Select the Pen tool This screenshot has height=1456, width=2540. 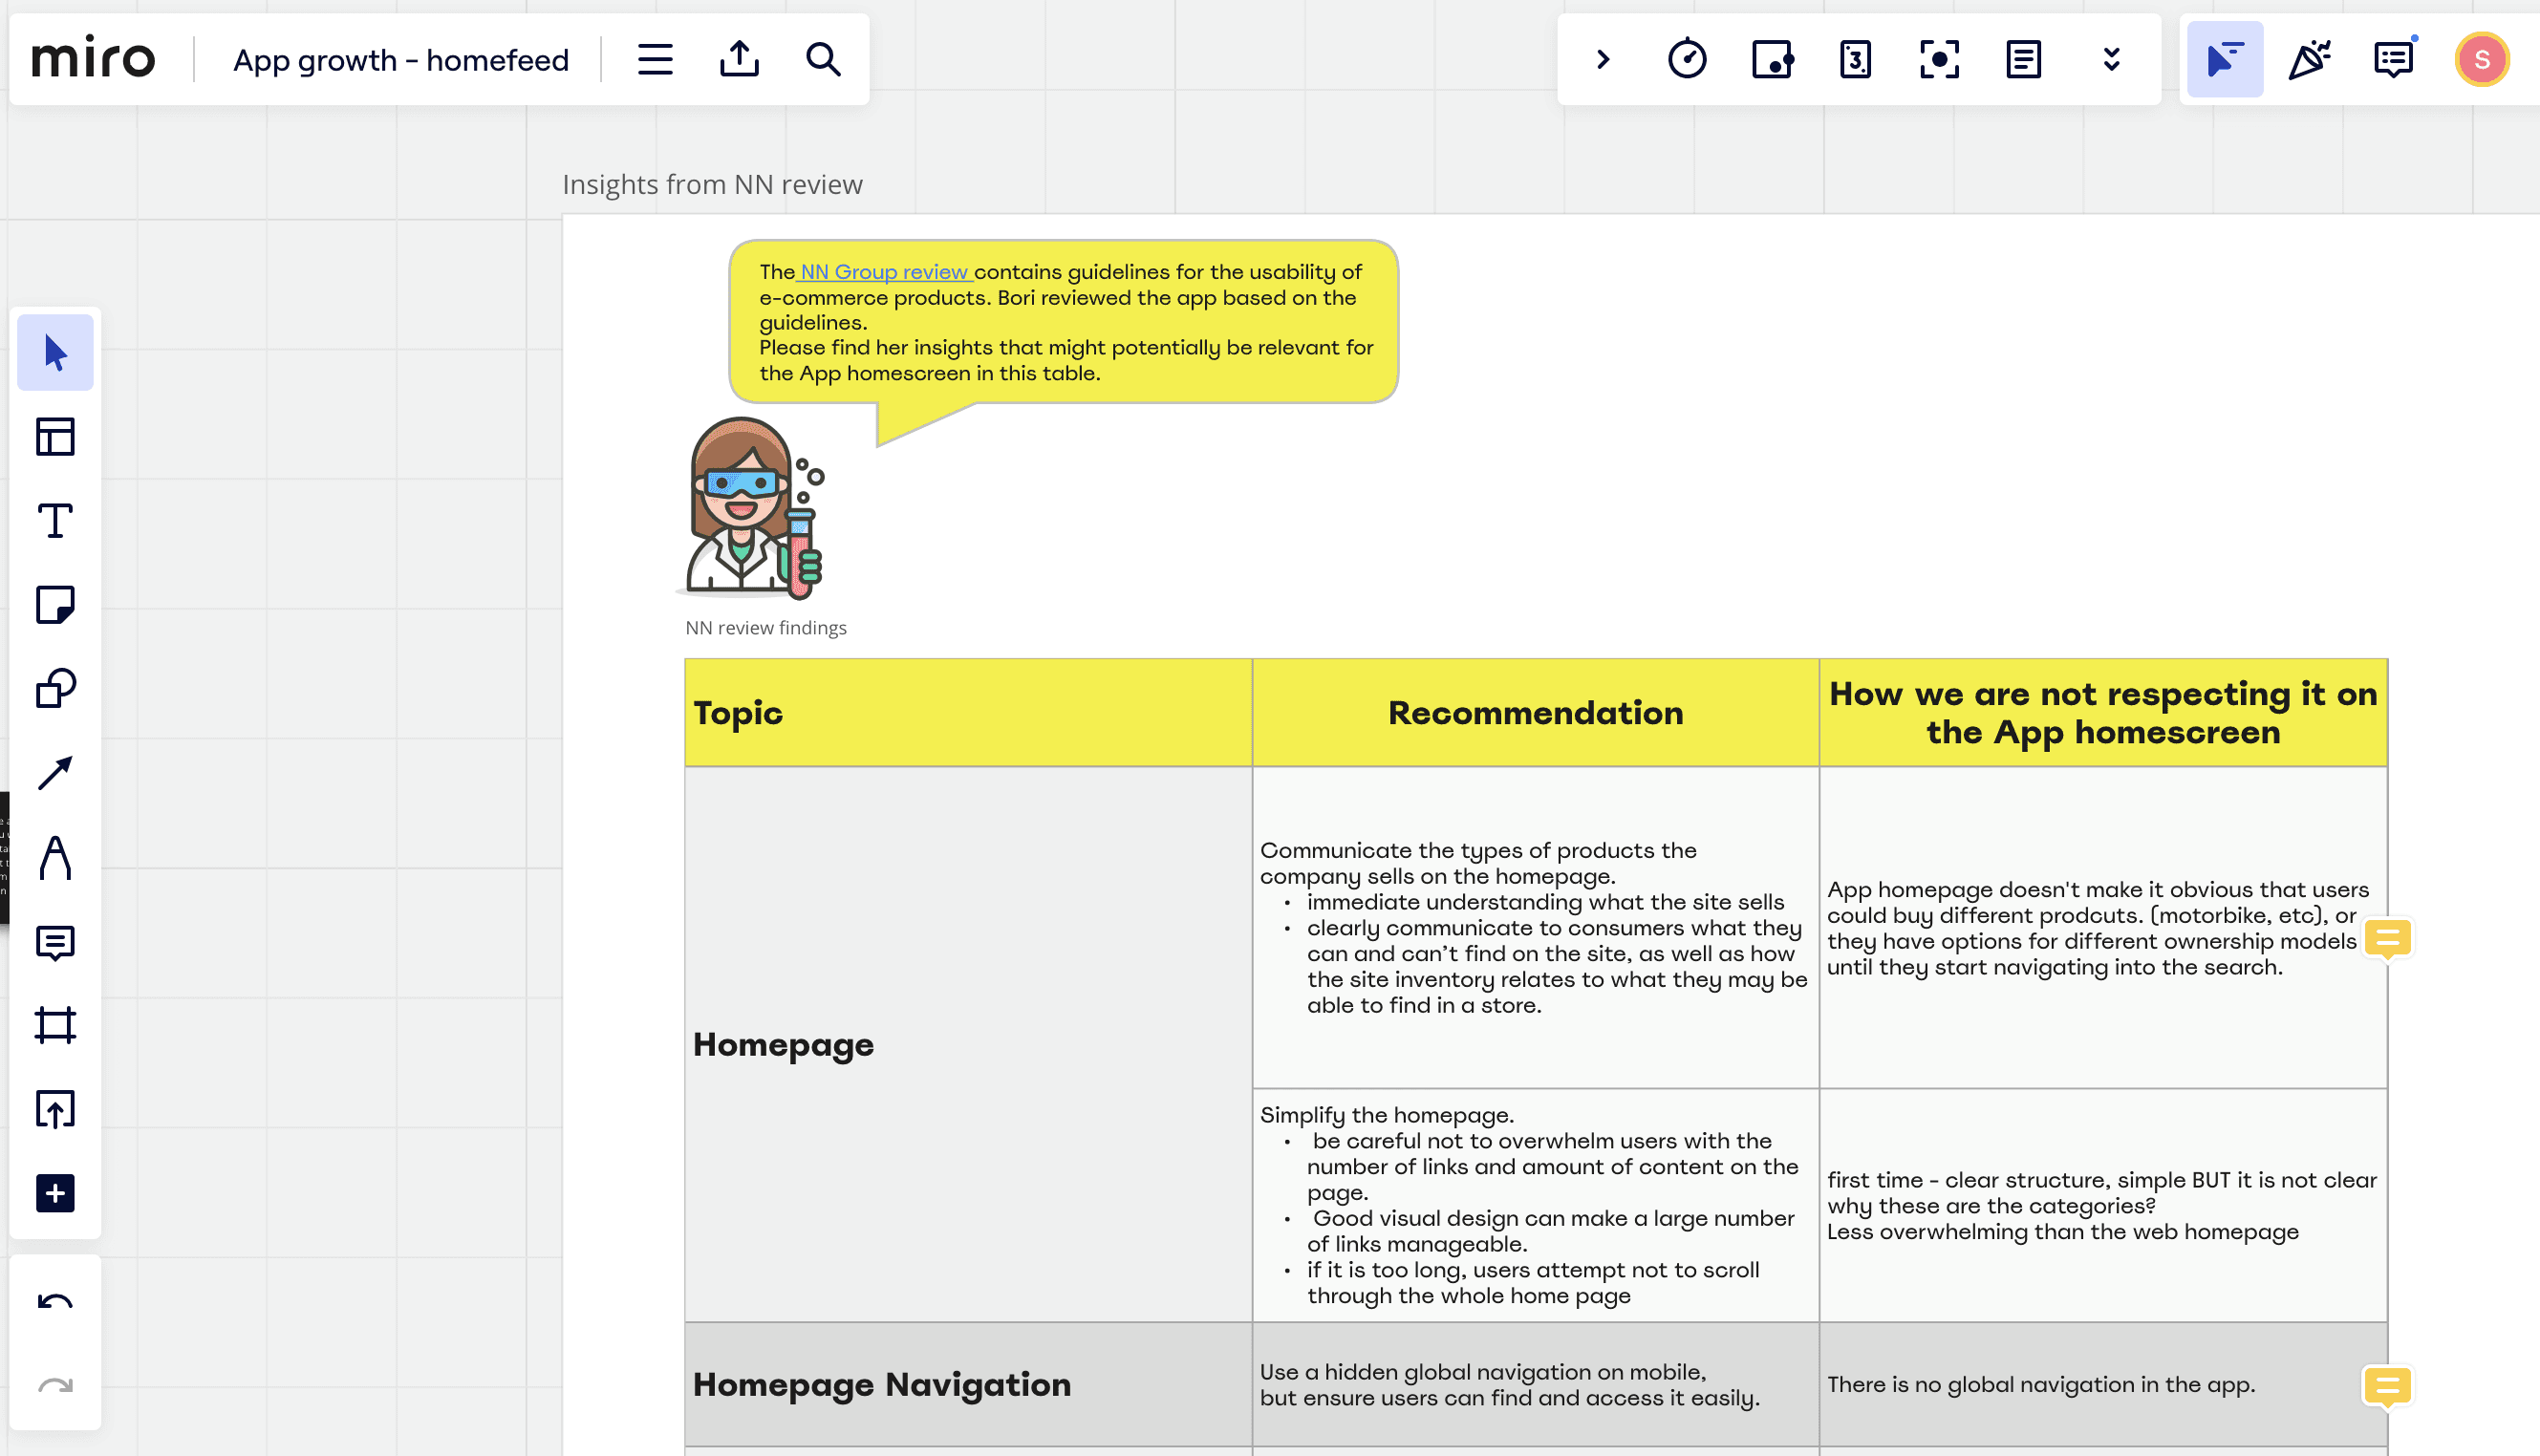tap(55, 858)
